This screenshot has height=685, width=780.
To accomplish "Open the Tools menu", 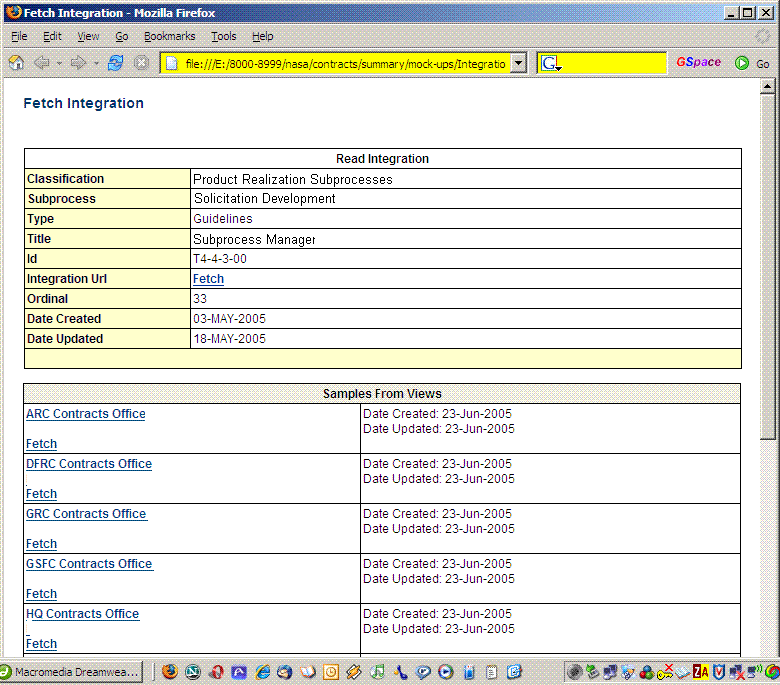I will (223, 36).
